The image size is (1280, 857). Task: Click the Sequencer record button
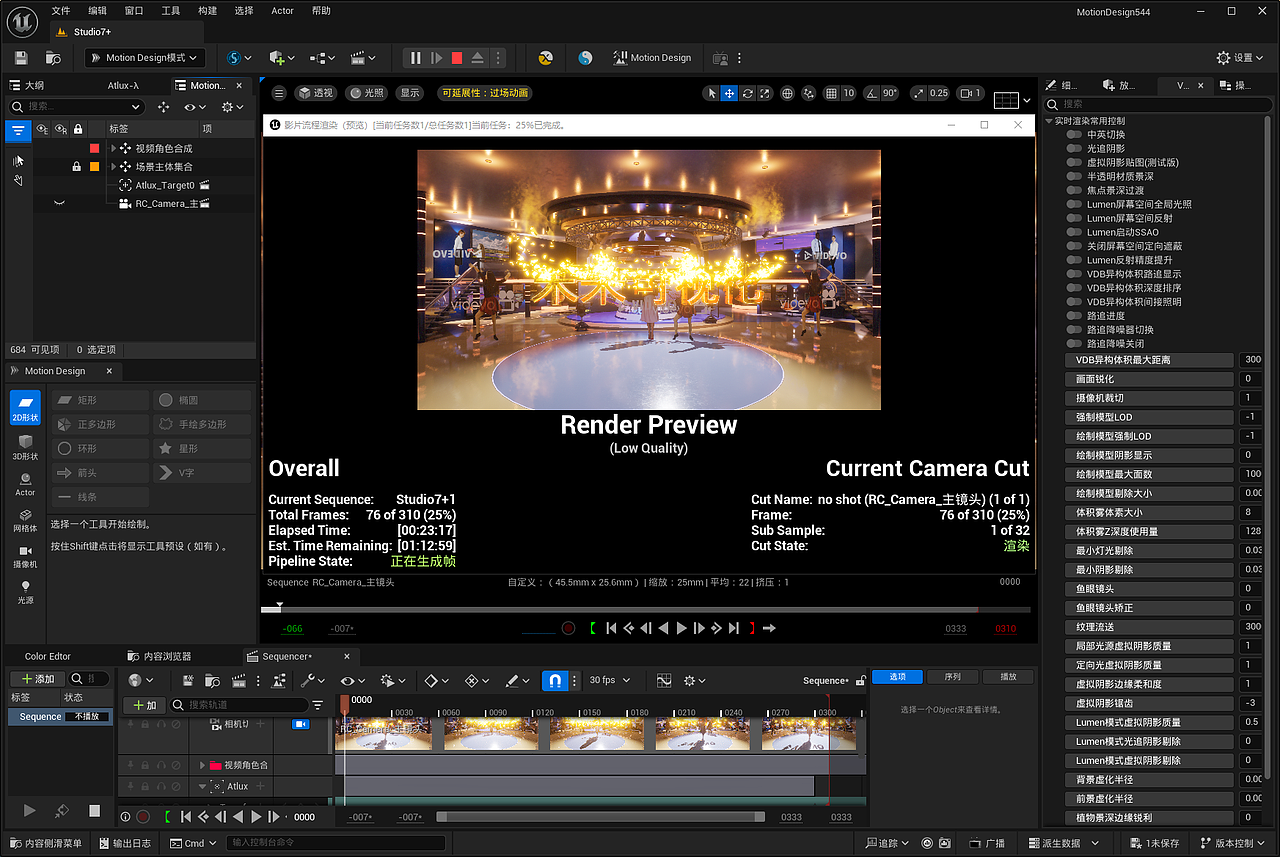pos(143,817)
